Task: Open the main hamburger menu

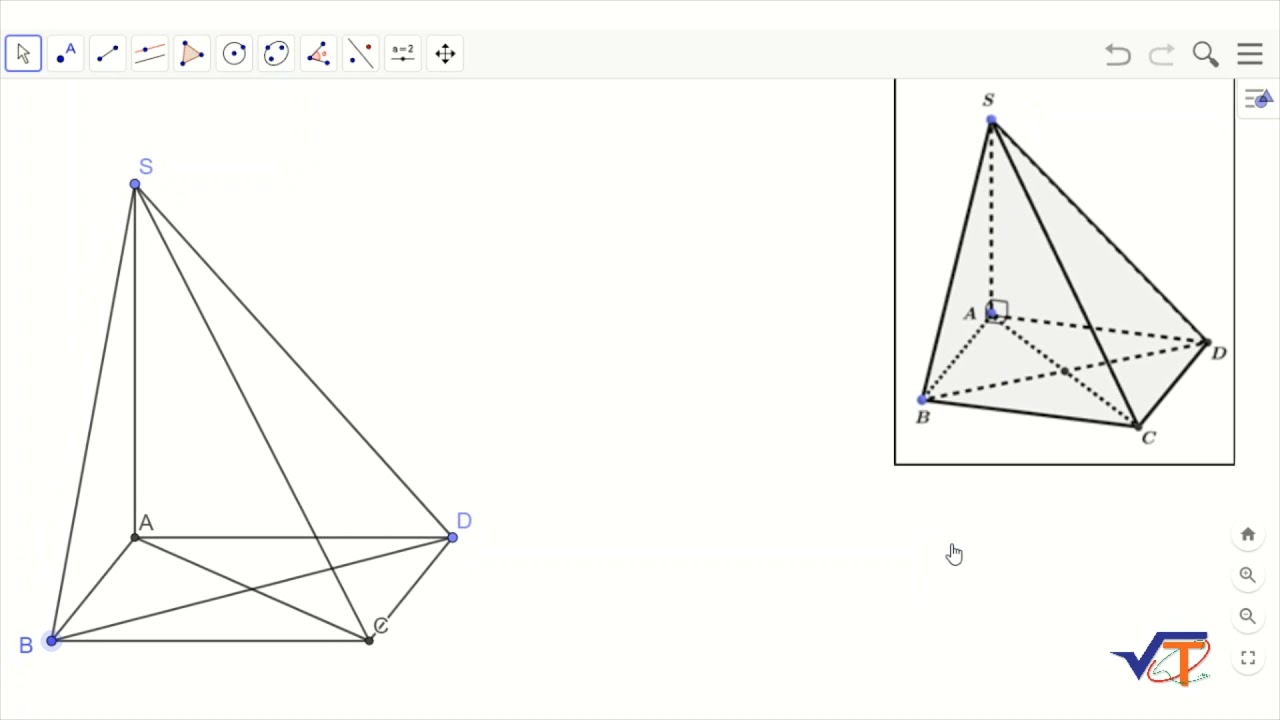Action: pyautogui.click(x=1250, y=54)
